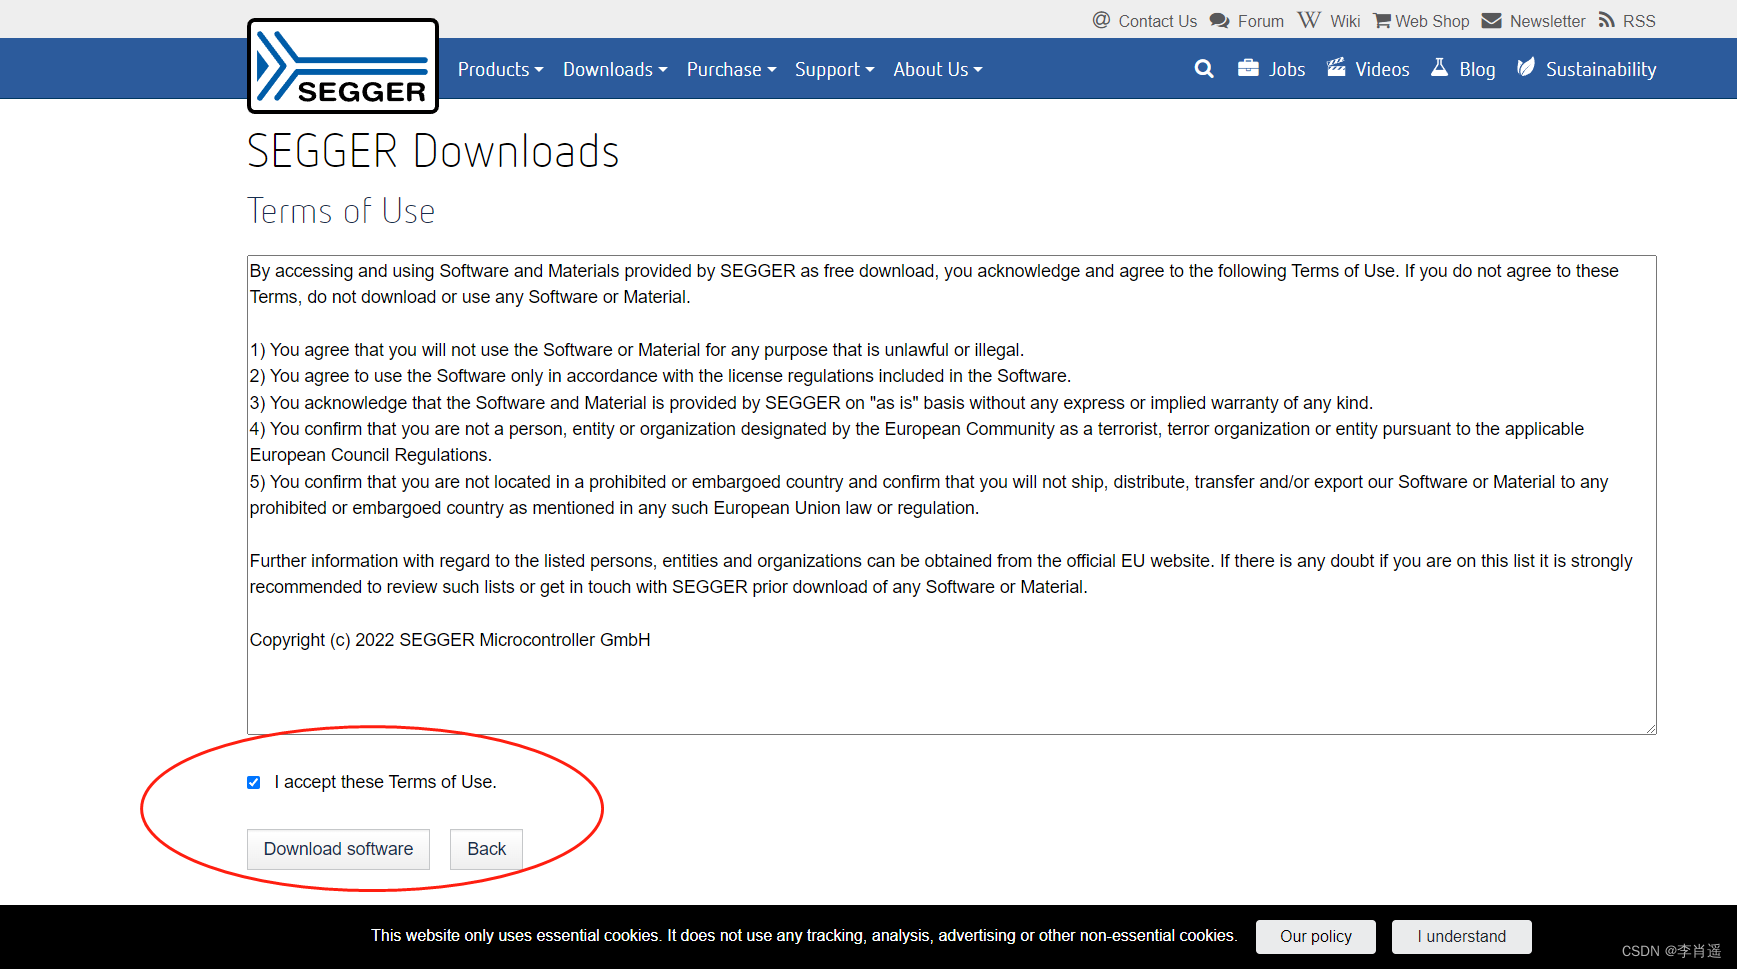Click the Jobs briefcase icon
Image resolution: width=1737 pixels, height=969 pixels.
[1248, 68]
